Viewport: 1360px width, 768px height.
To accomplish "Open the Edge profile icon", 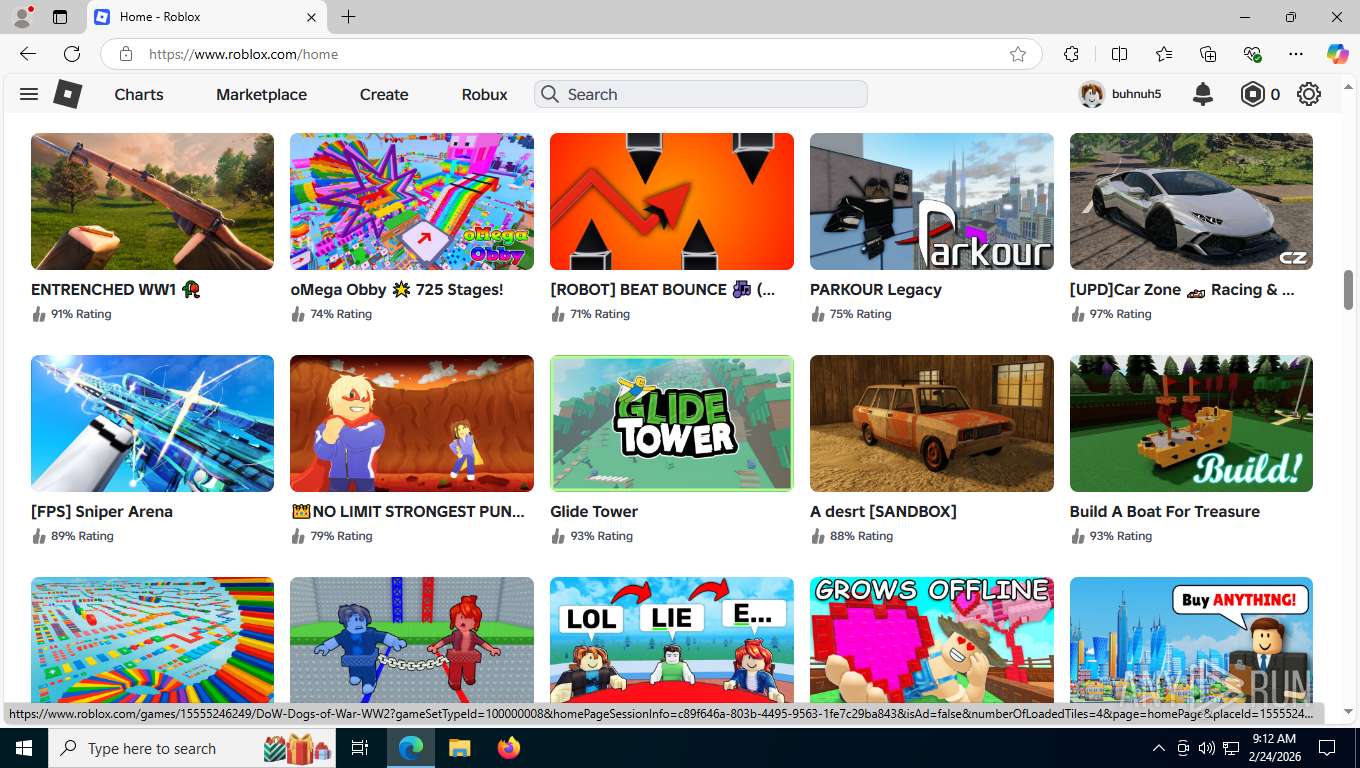I will tap(22, 17).
